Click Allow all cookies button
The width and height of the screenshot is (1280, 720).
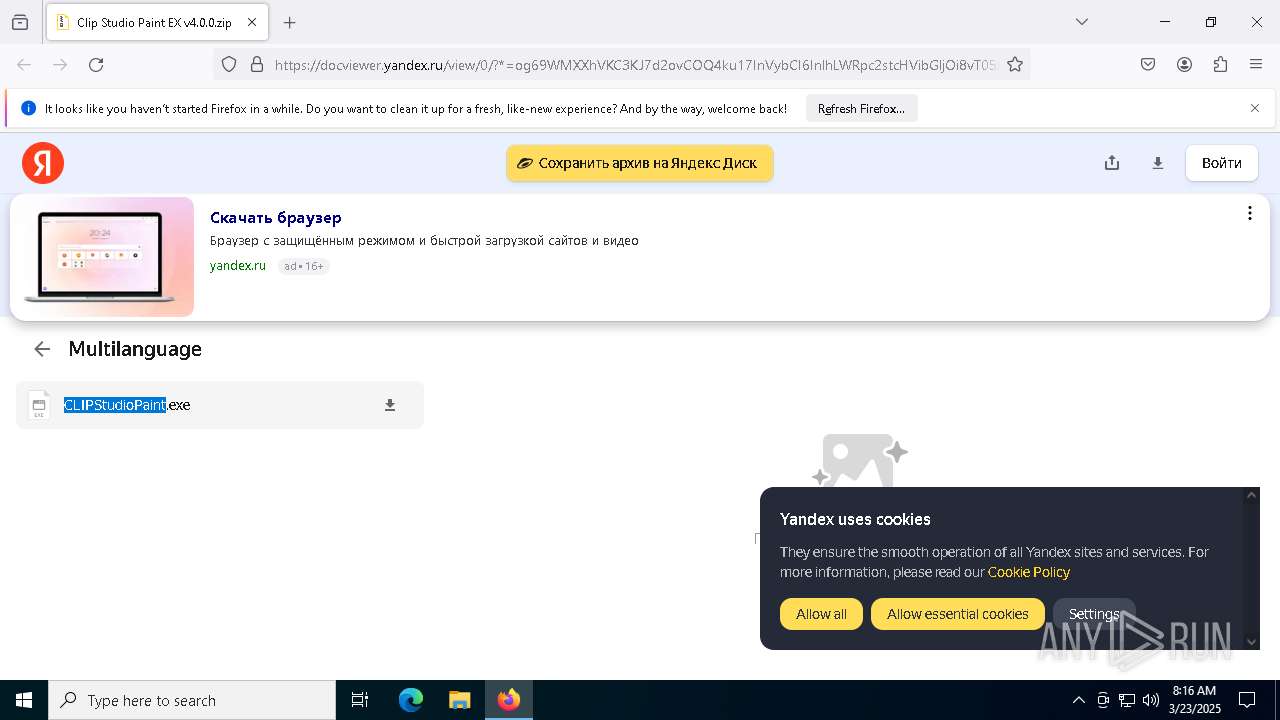click(x=821, y=614)
